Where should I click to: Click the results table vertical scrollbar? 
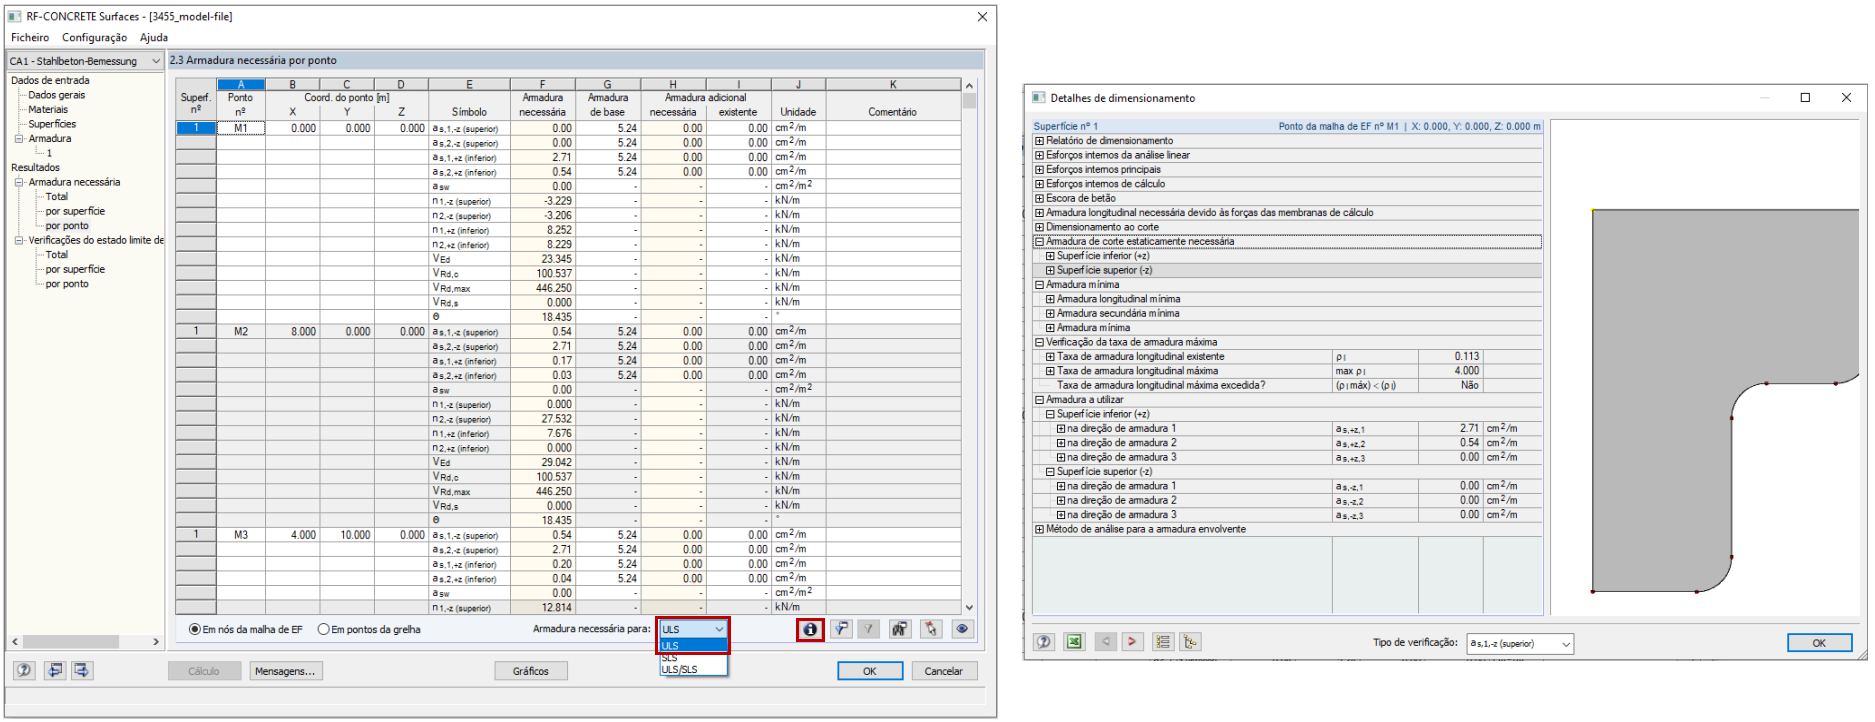pos(968,346)
